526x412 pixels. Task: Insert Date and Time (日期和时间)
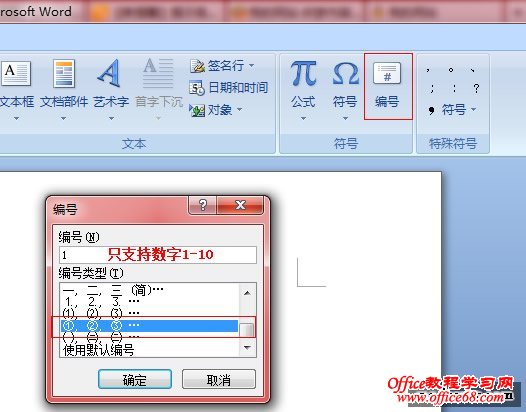coord(228,88)
